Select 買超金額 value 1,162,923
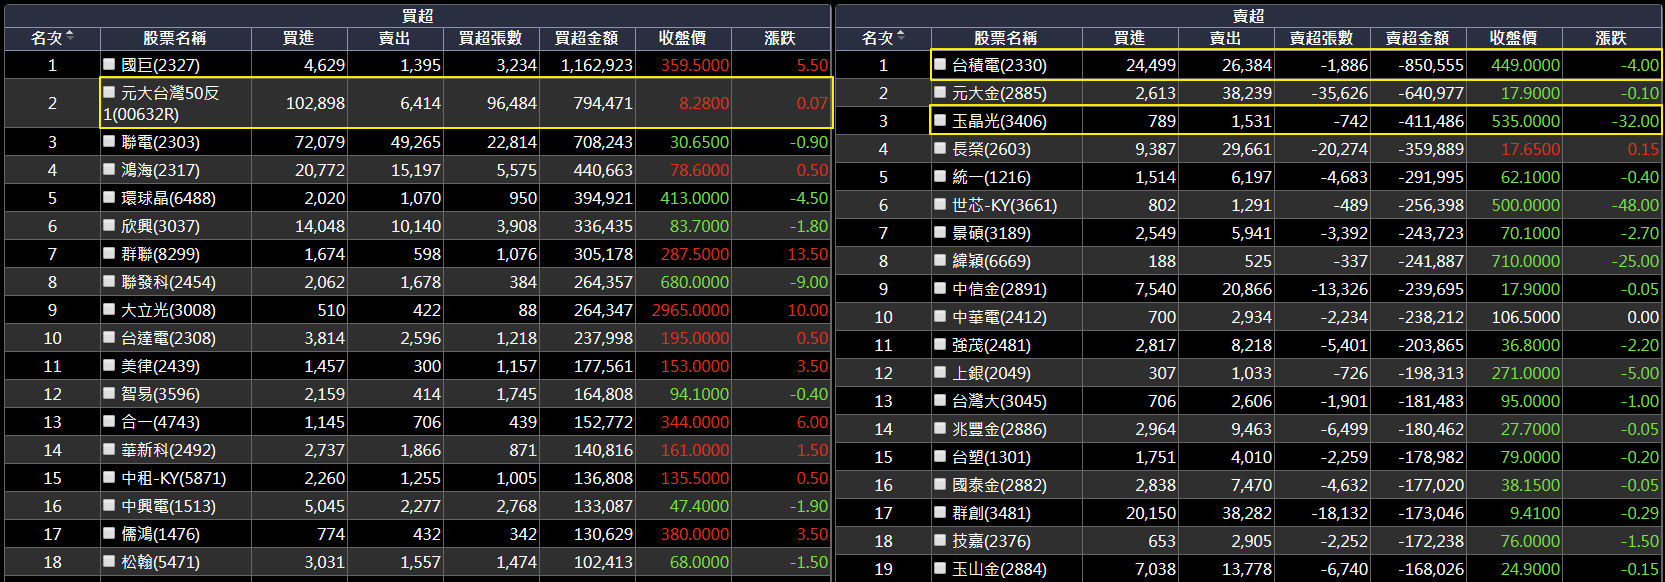This screenshot has height=582, width=1665. (x=596, y=65)
